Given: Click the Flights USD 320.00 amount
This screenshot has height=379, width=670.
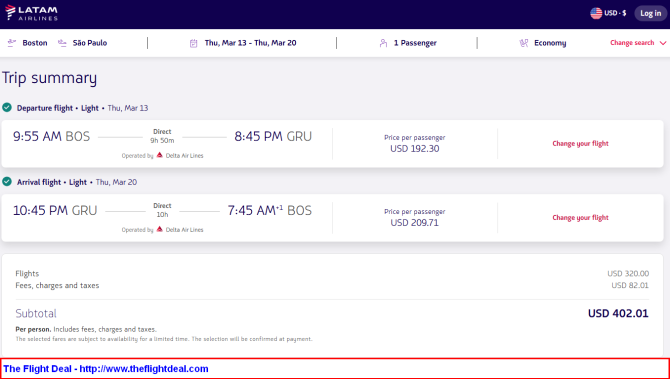Looking at the screenshot, I should tap(628, 273).
